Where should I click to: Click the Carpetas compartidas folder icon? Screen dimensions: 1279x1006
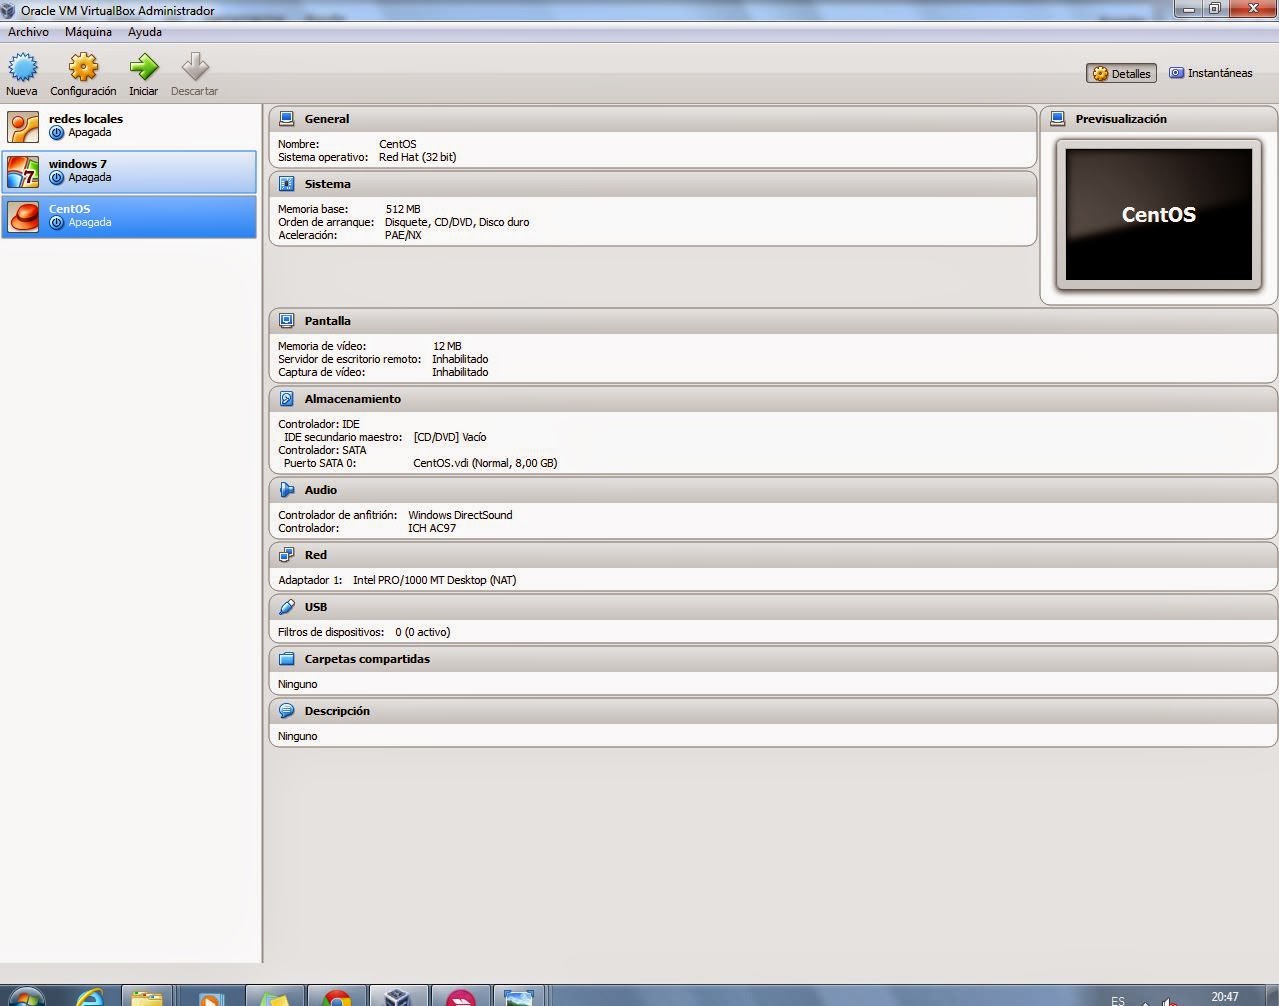pyautogui.click(x=287, y=659)
